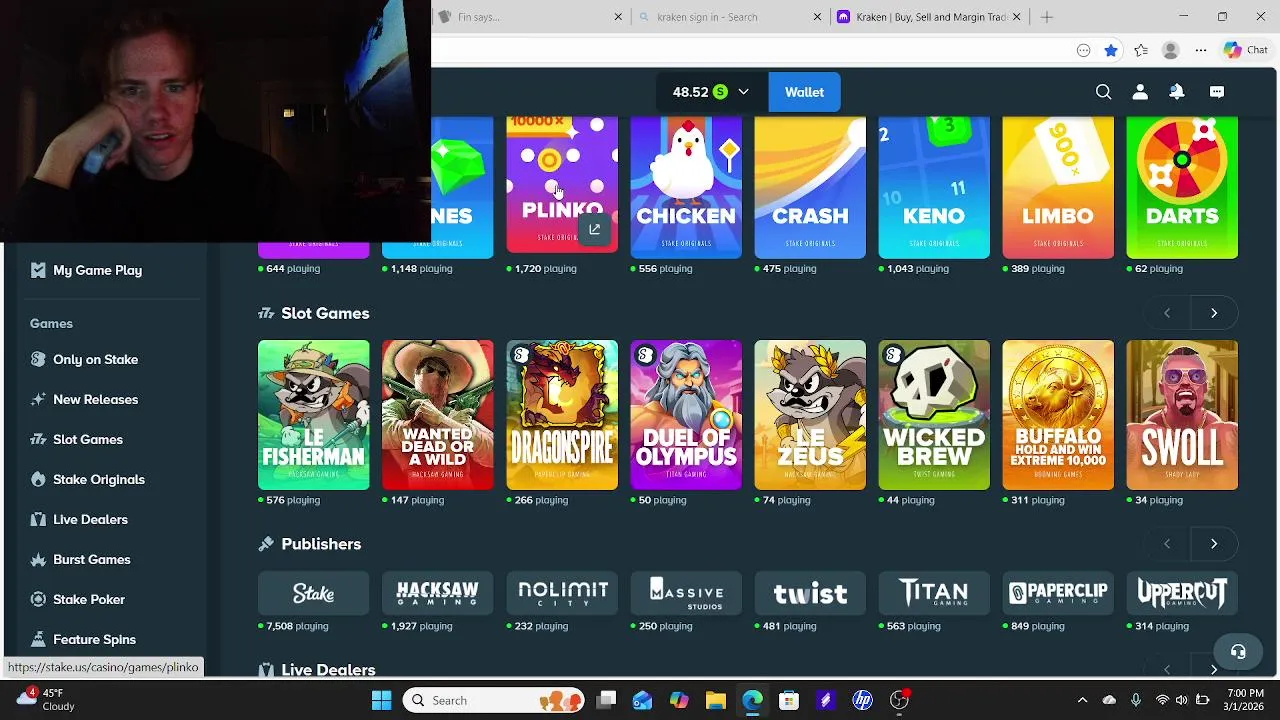
Task: Open the Hacksaw Gaming publisher tile
Action: point(438,593)
